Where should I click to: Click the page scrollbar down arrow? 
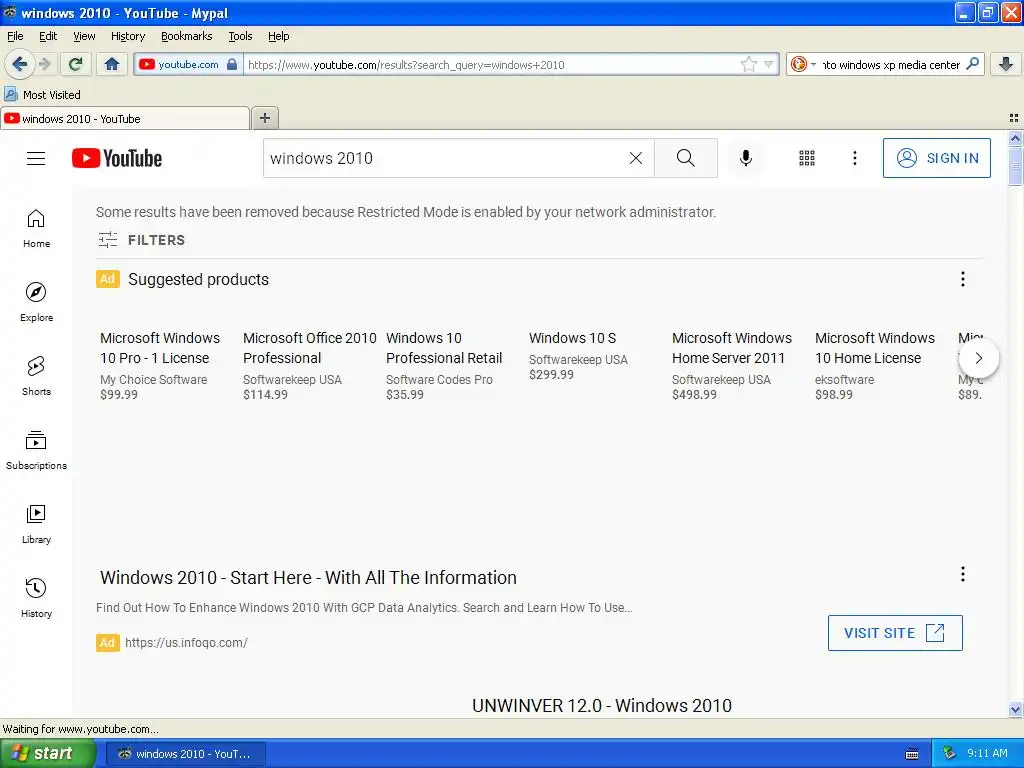point(1015,709)
